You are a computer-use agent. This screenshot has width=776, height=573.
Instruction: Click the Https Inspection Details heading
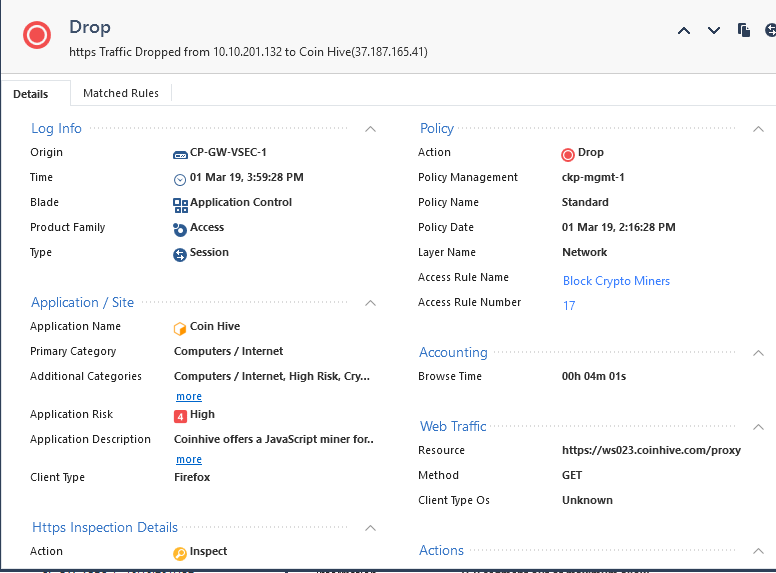(105, 527)
